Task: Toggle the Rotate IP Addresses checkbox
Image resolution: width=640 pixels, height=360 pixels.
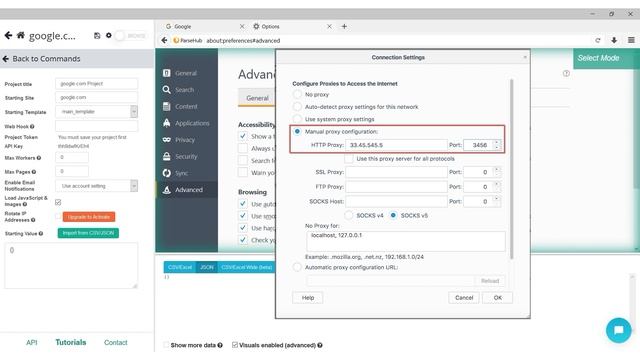Action: [58, 216]
